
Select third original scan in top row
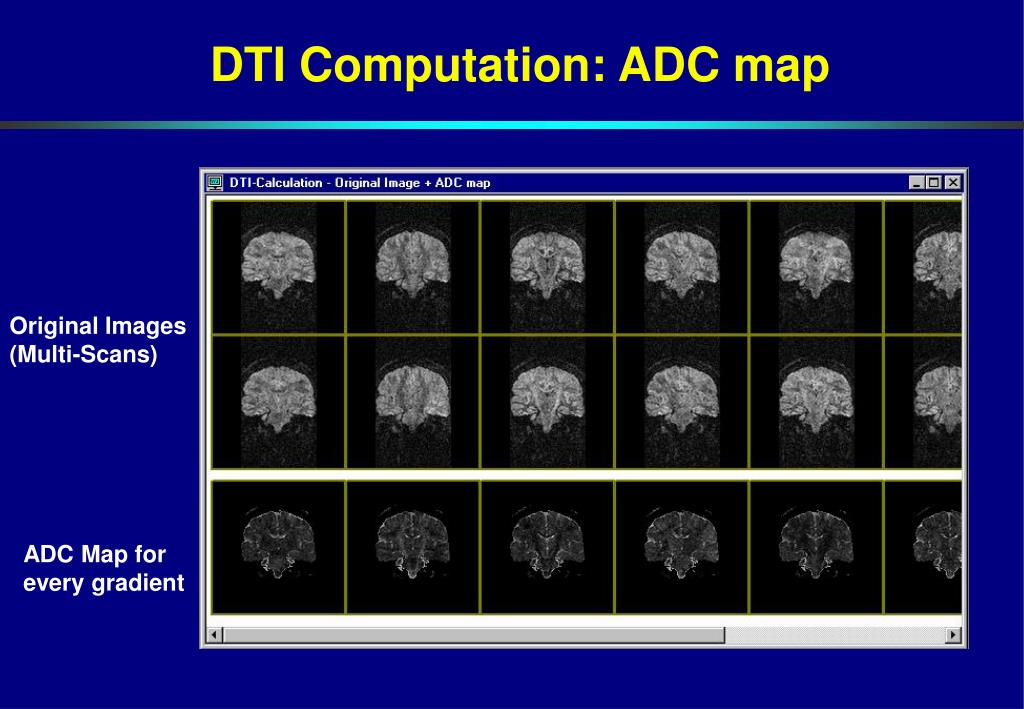point(548,267)
